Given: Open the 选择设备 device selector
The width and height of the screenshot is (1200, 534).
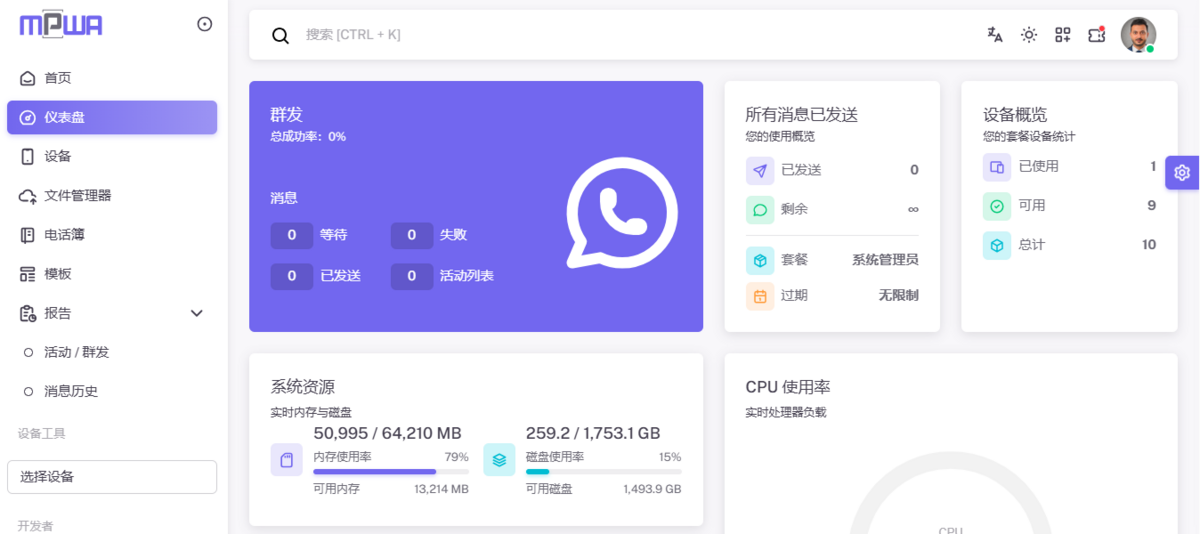Looking at the screenshot, I should (112, 477).
